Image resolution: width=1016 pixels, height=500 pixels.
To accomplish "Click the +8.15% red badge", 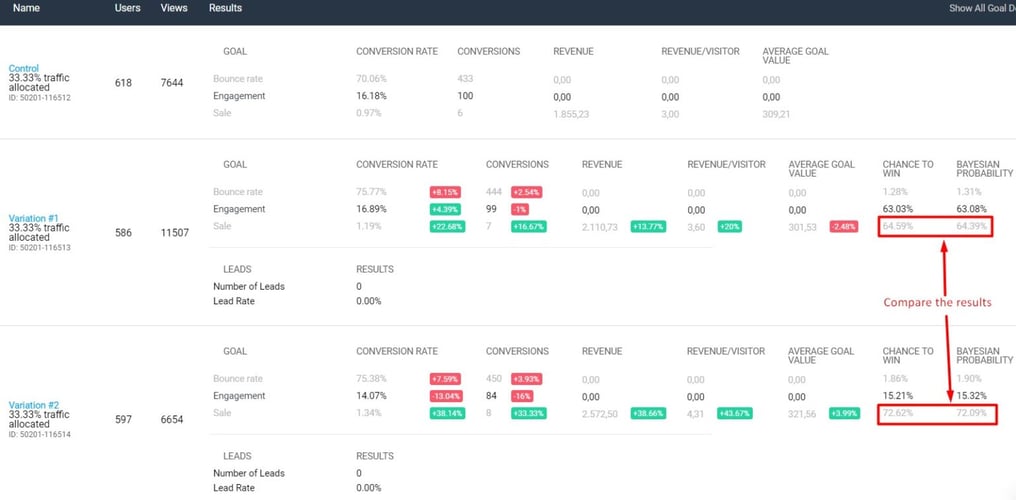I will click(x=445, y=191).
